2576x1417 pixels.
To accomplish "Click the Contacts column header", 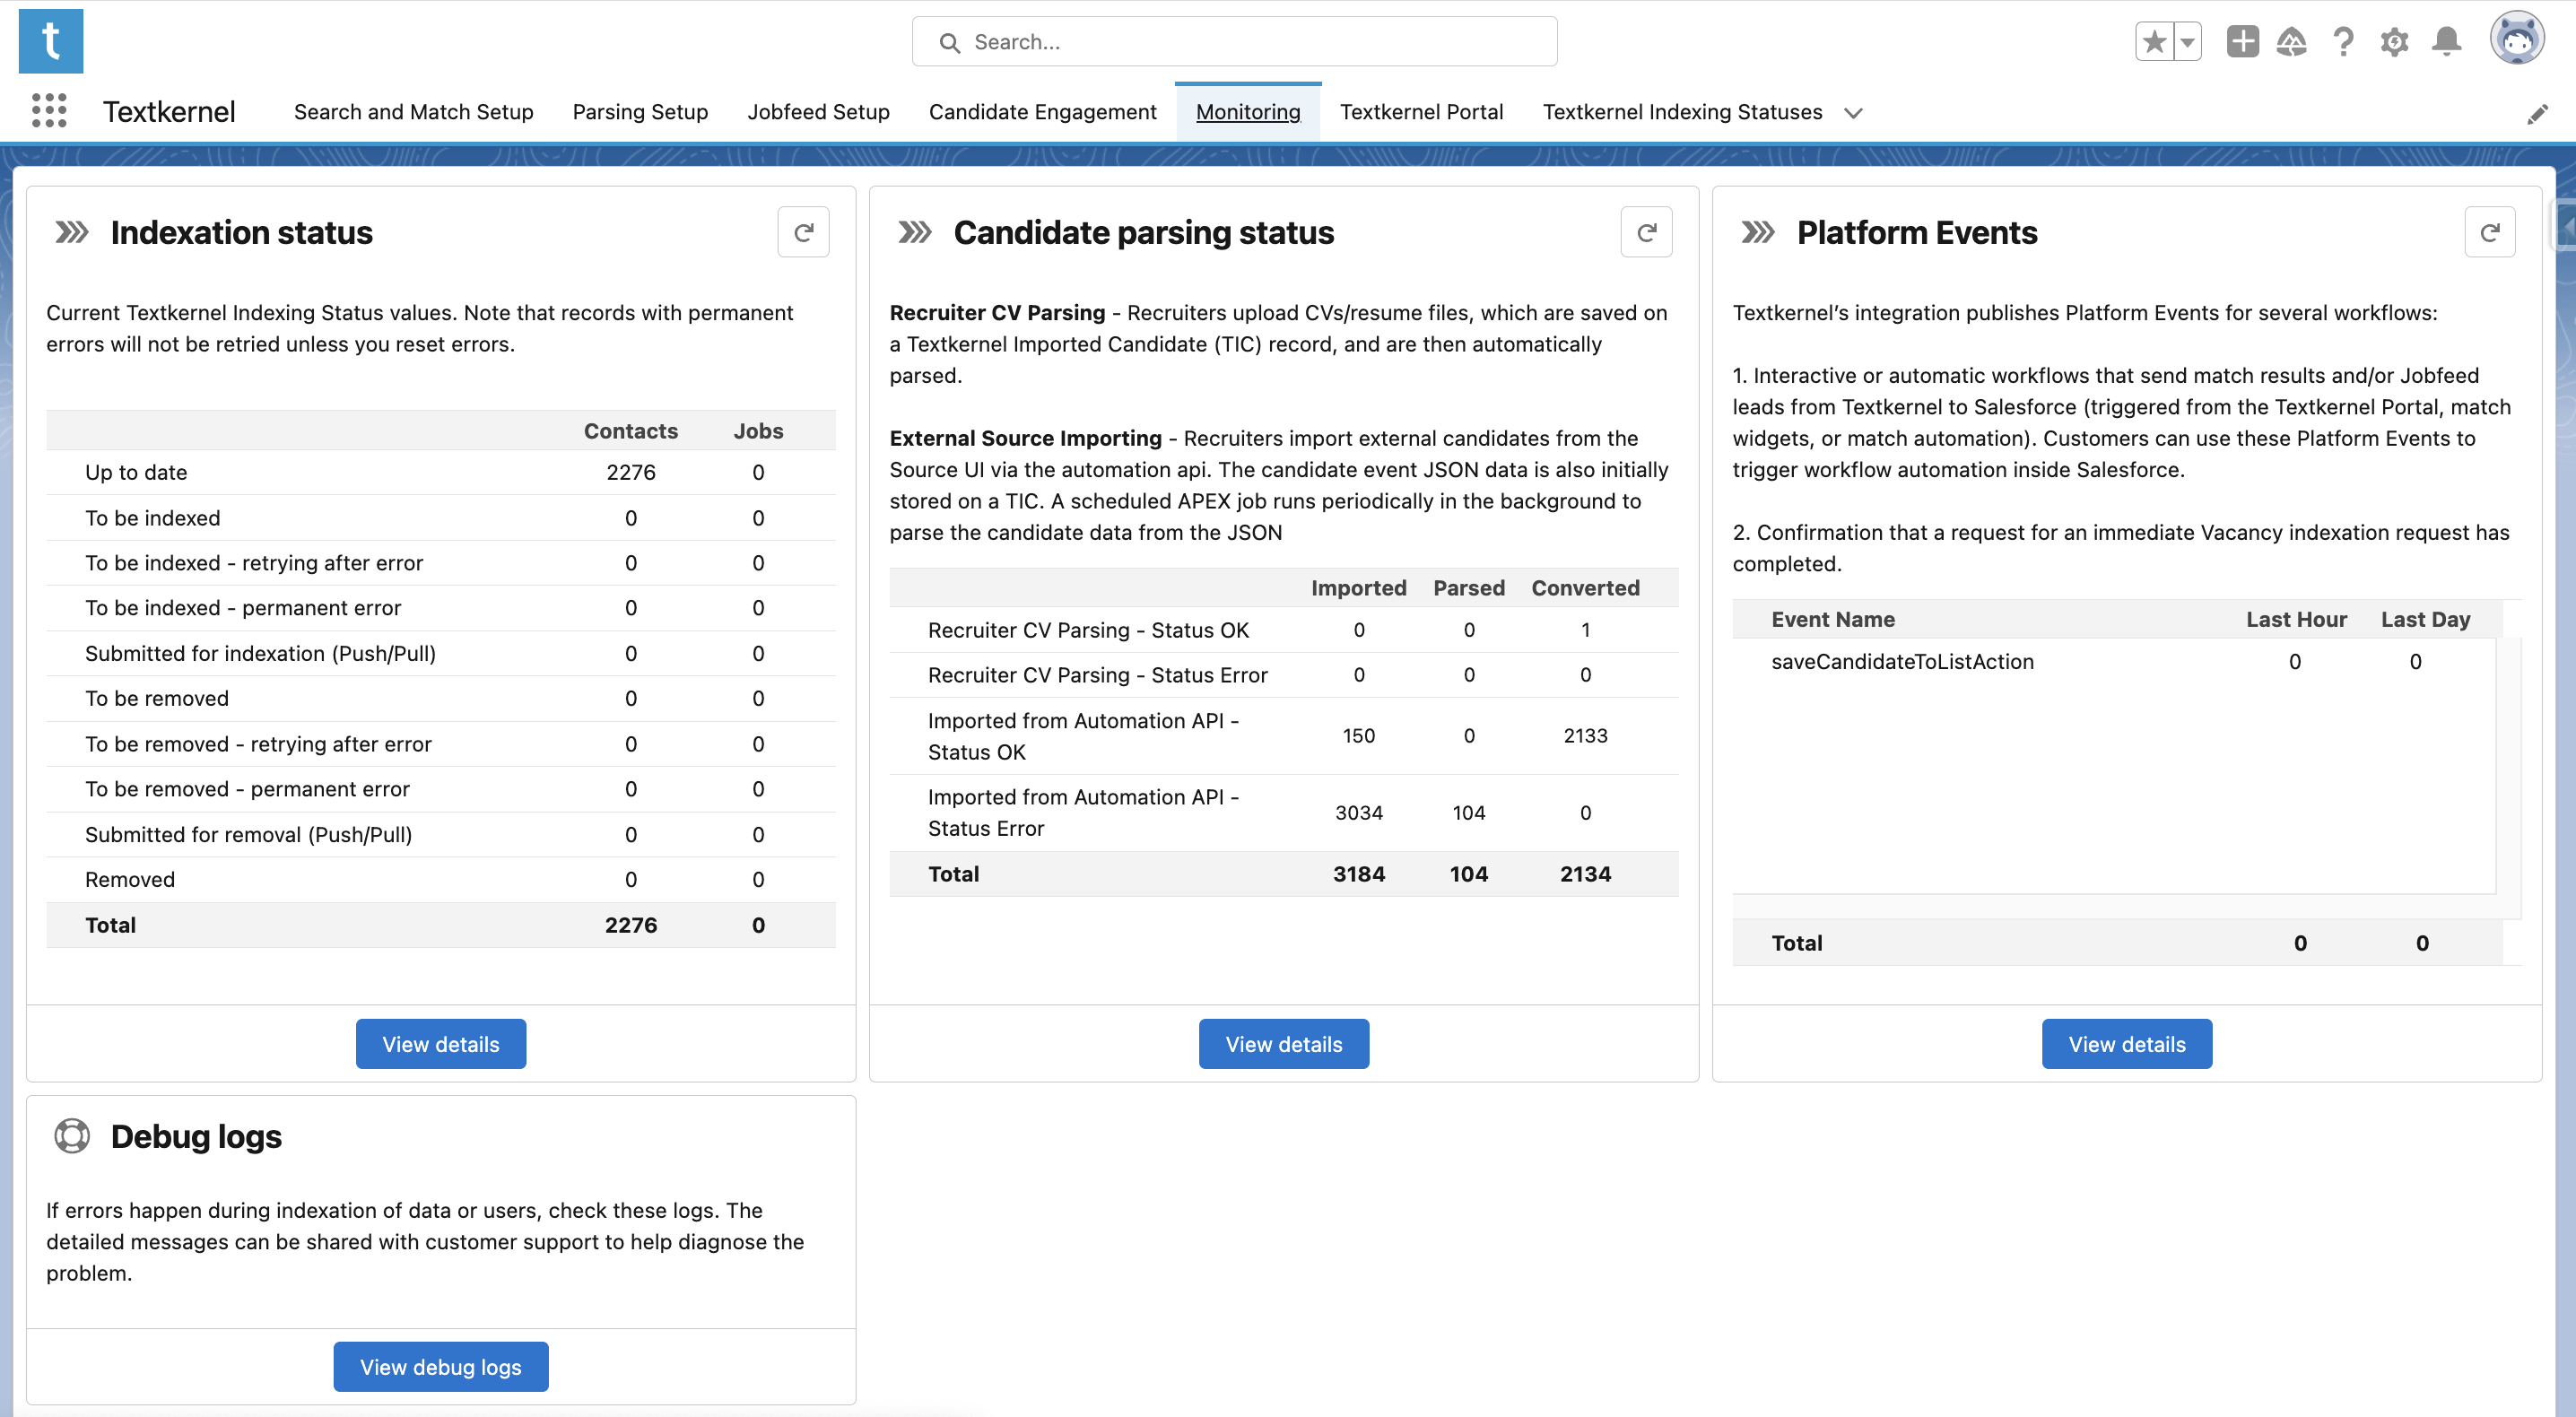I will coord(631,431).
